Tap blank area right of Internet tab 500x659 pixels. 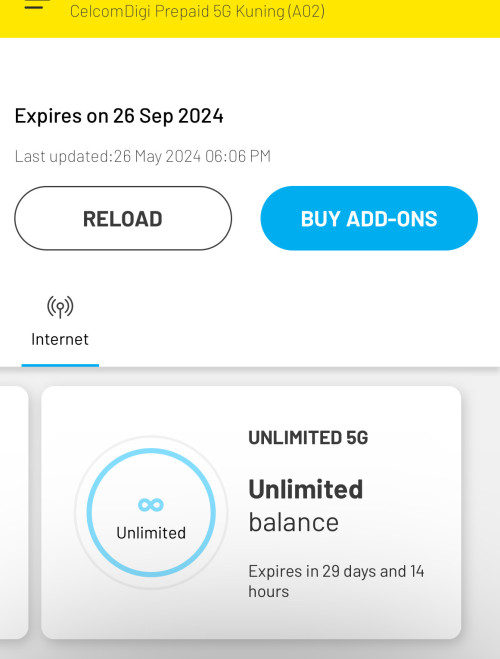pyautogui.click(x=294, y=324)
